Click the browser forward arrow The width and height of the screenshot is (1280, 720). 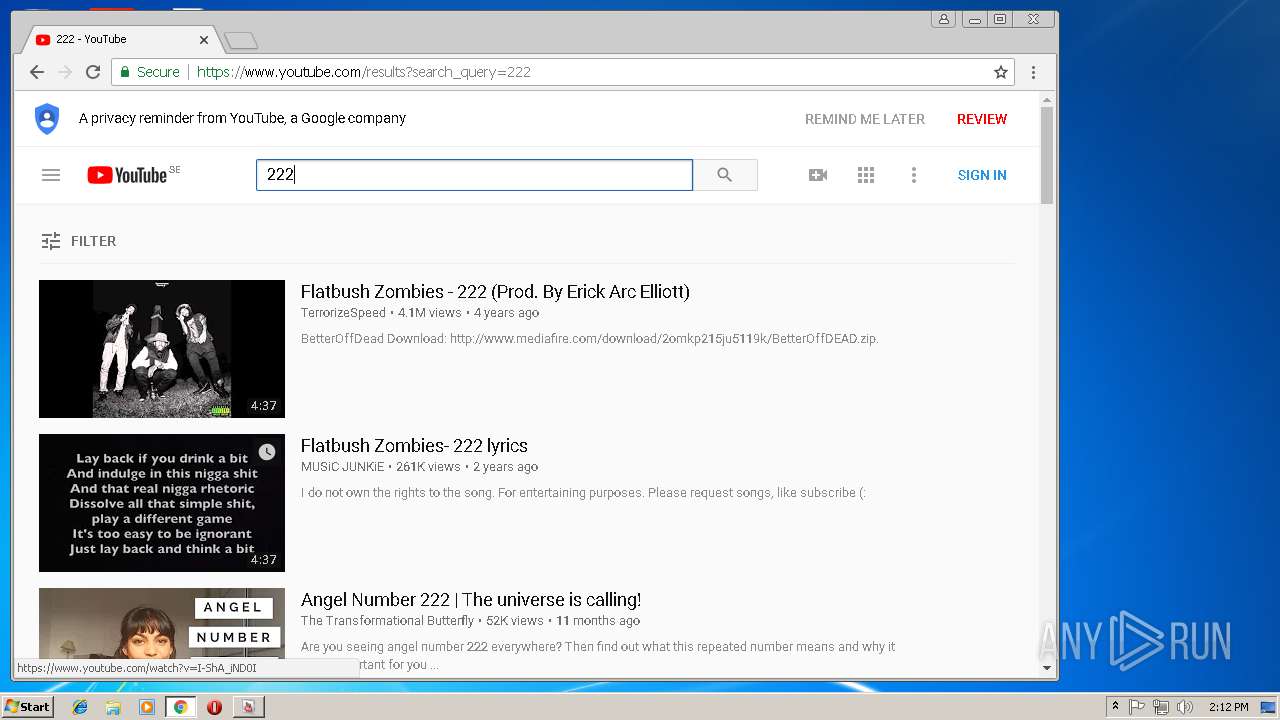[x=65, y=72]
